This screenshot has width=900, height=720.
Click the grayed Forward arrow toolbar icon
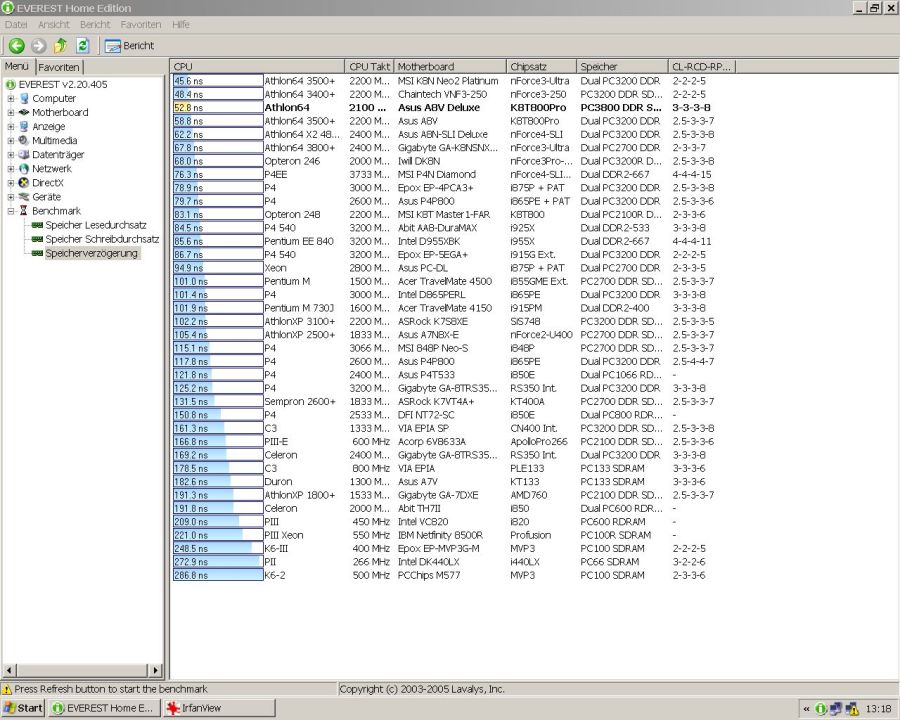tap(38, 45)
